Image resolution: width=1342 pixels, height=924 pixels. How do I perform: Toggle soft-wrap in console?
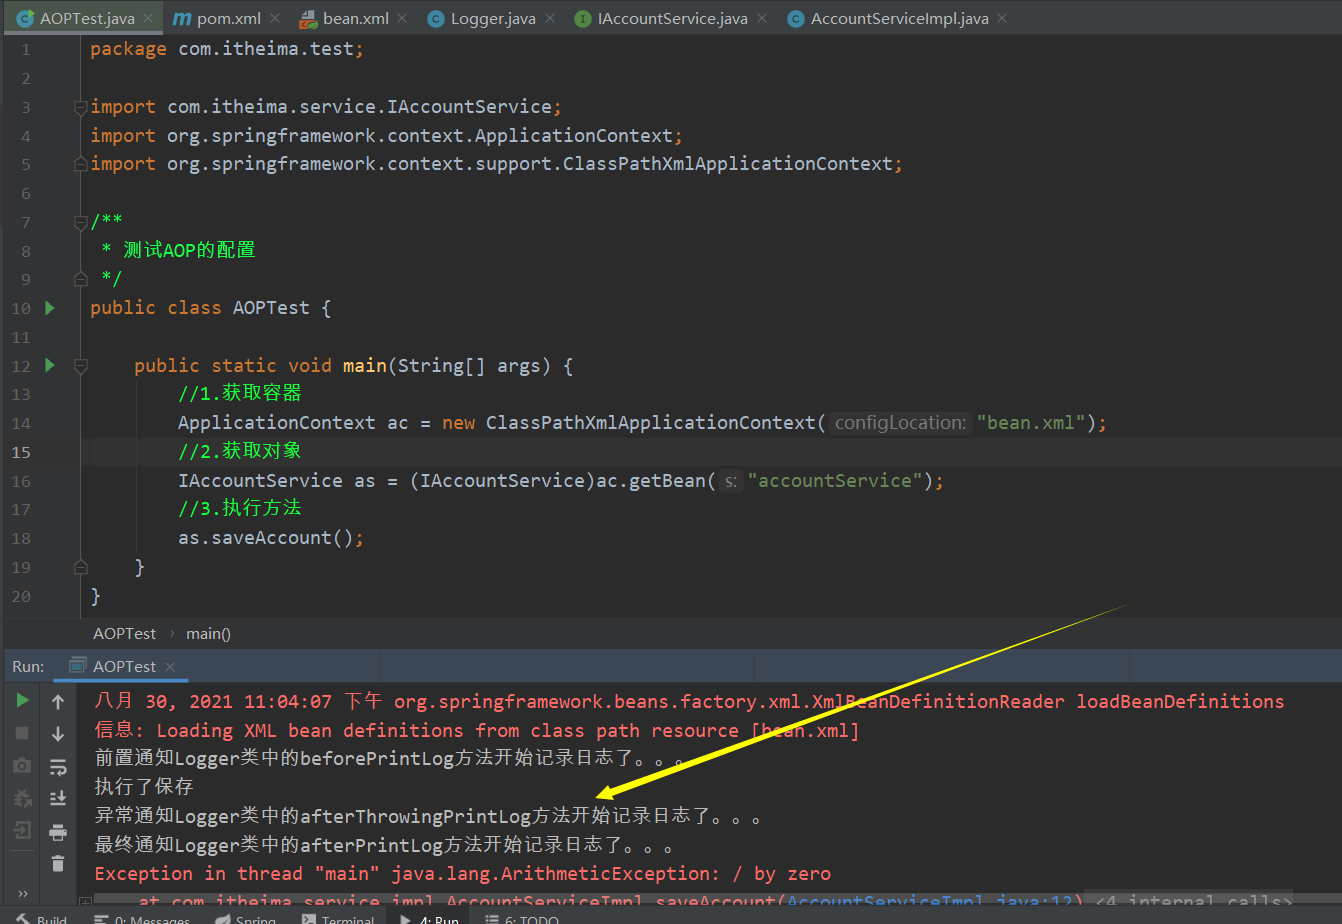pyautogui.click(x=58, y=767)
